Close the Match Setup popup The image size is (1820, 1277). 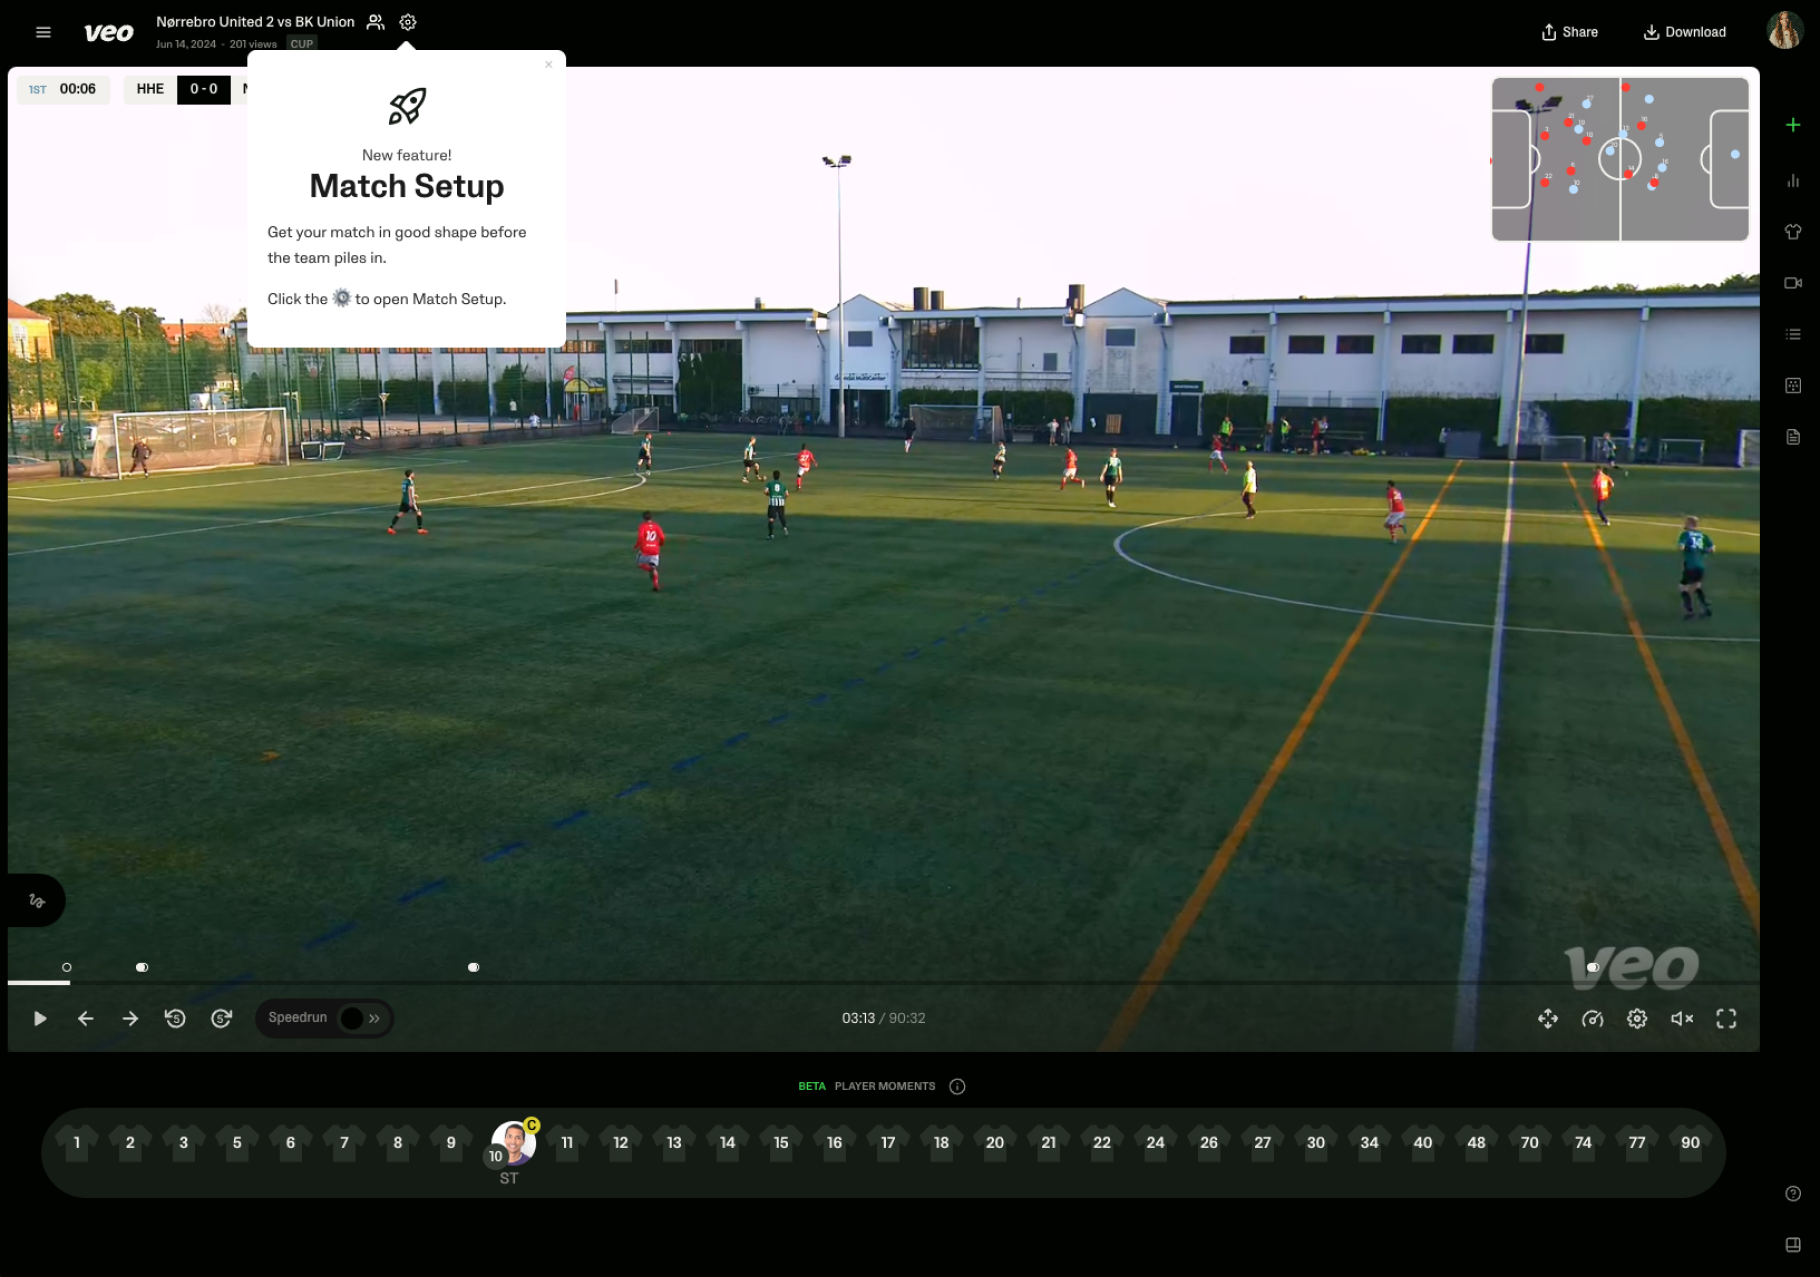tap(548, 65)
